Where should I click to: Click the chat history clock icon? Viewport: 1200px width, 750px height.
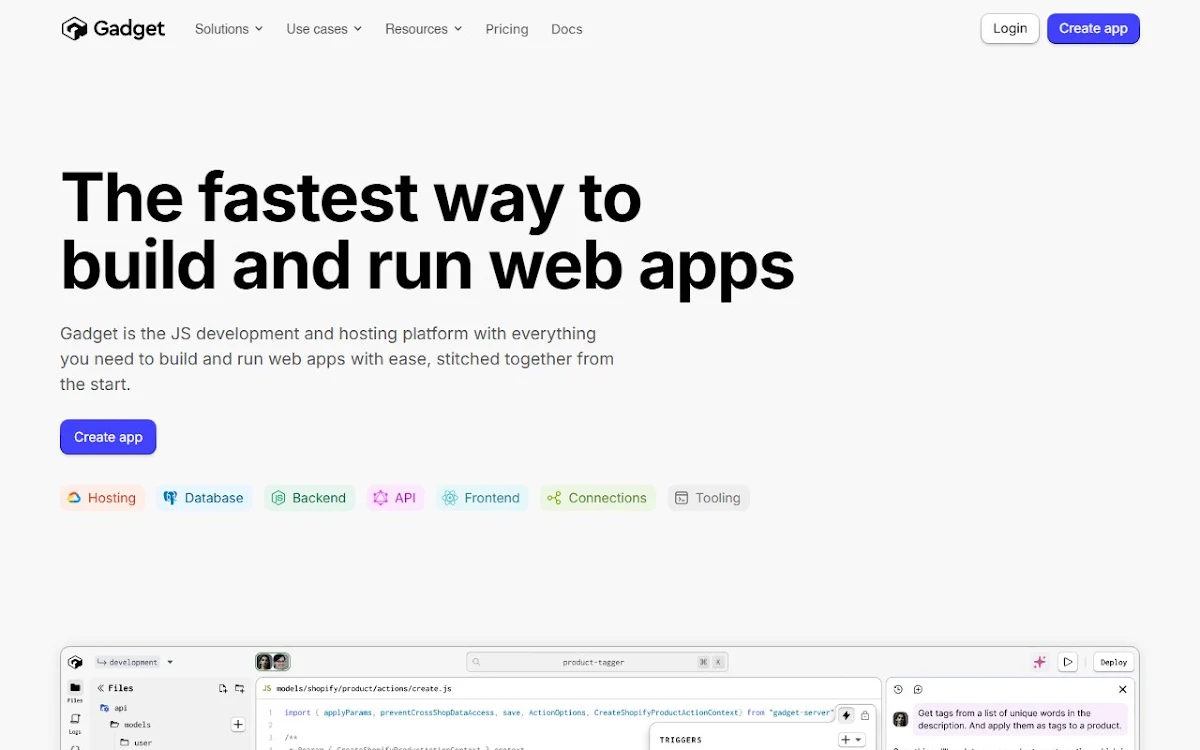(x=898, y=689)
